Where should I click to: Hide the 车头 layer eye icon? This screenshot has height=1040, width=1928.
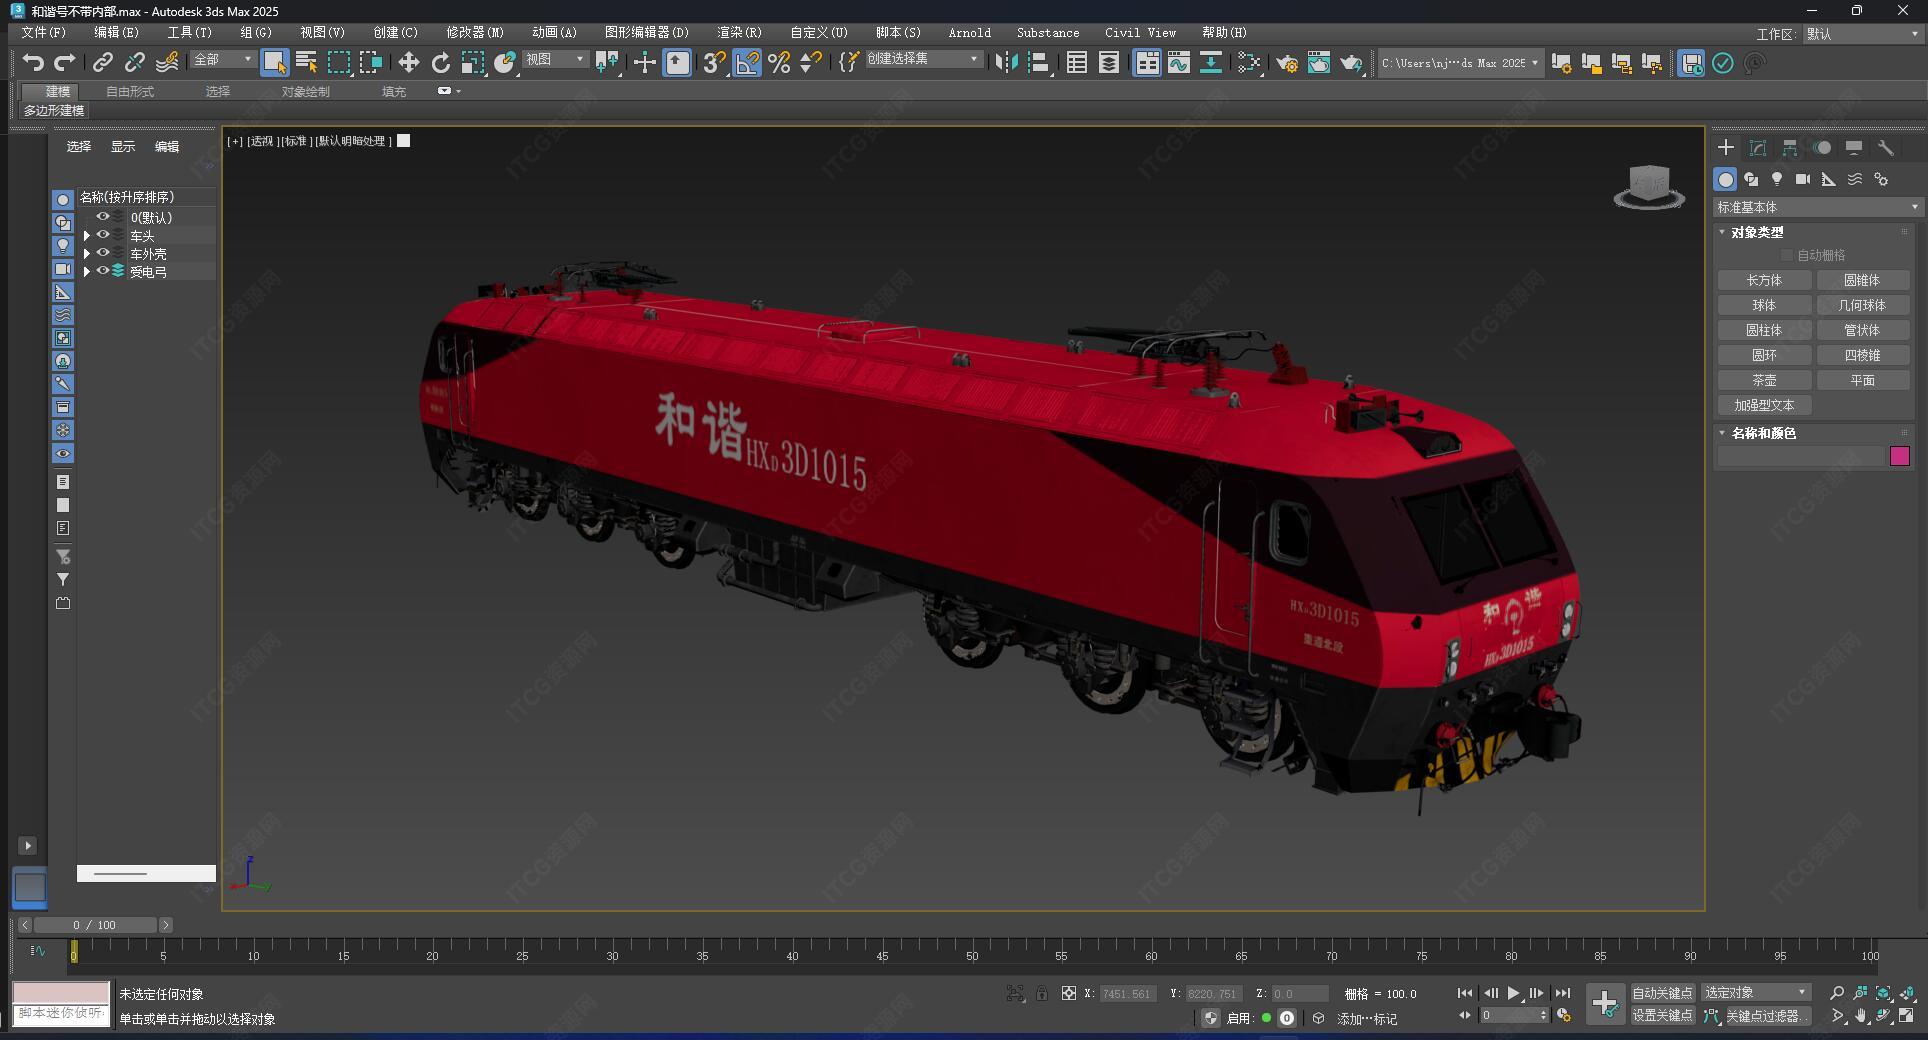coord(102,235)
